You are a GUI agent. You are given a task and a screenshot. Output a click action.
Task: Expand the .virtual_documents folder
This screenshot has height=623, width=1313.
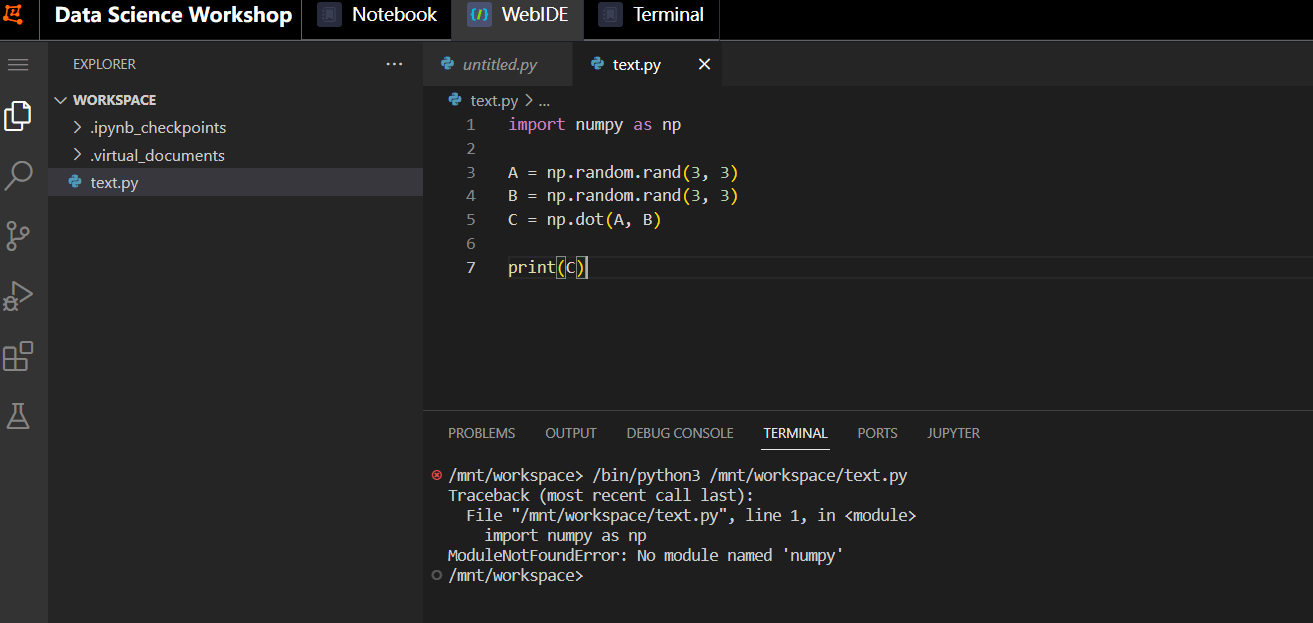click(236, 155)
